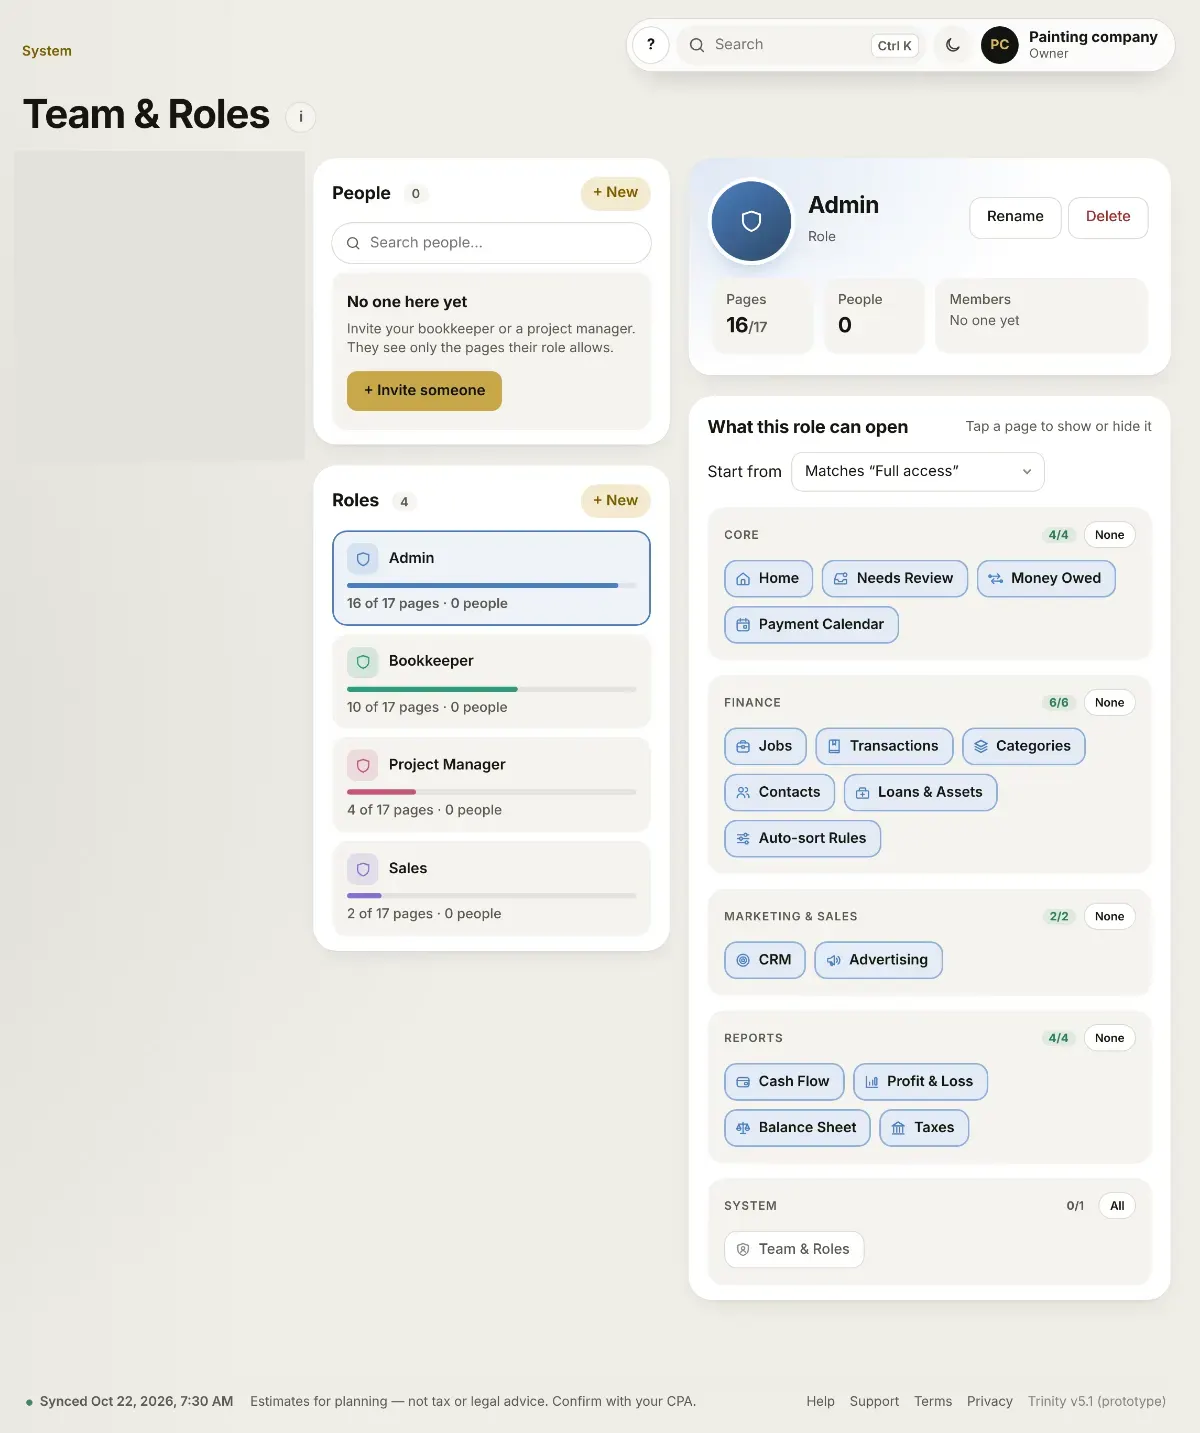Toggle the Transactions page chip

[x=884, y=746]
